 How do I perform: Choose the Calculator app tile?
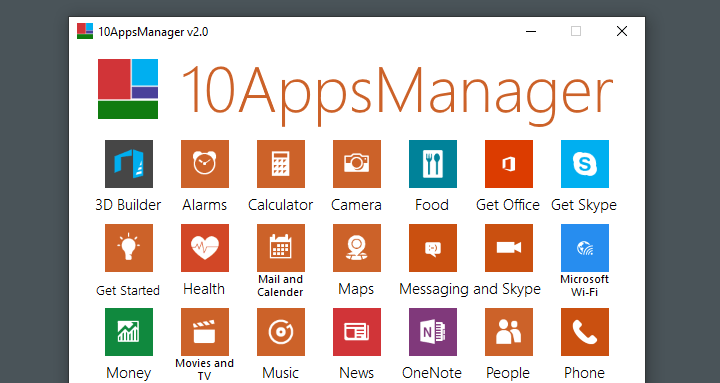(x=281, y=164)
